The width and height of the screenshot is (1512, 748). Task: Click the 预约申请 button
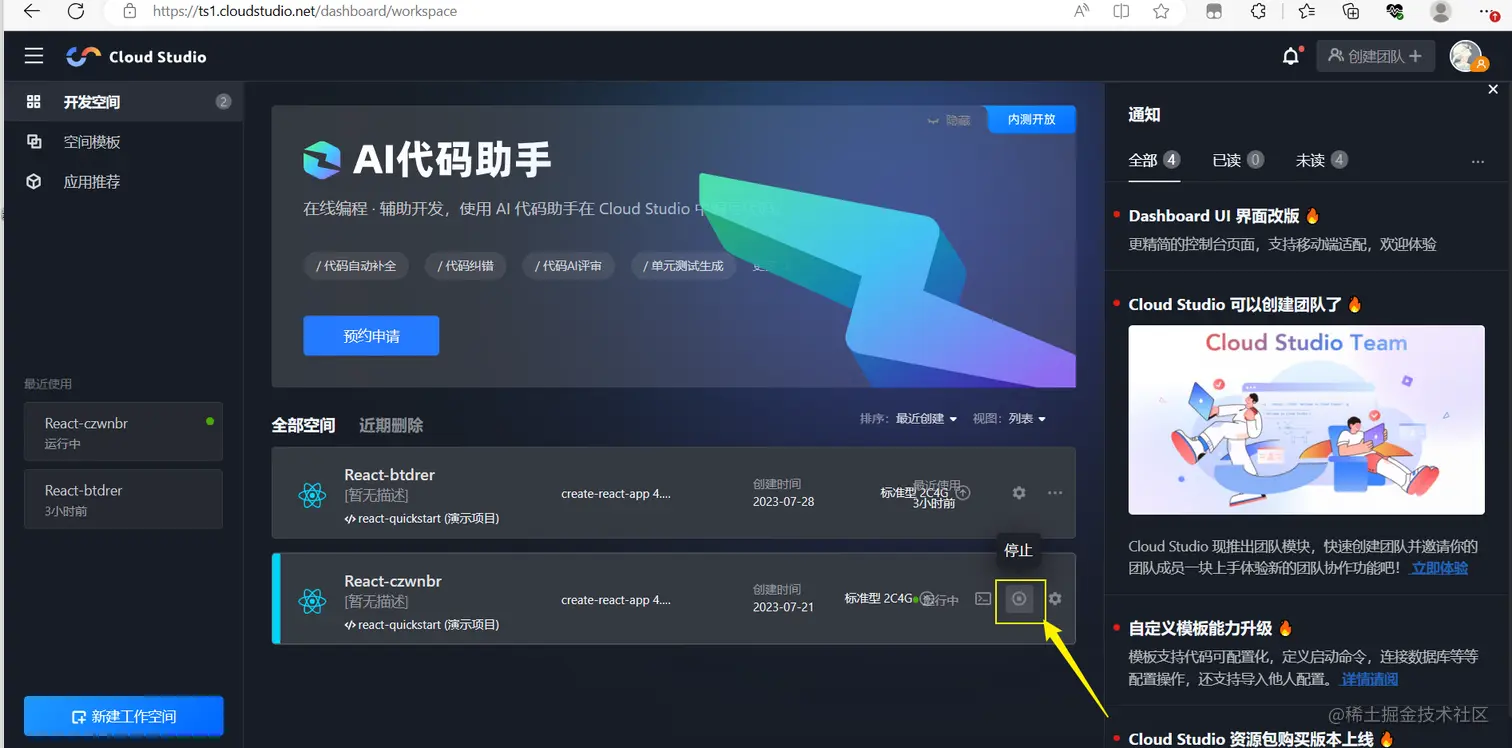[x=371, y=336]
